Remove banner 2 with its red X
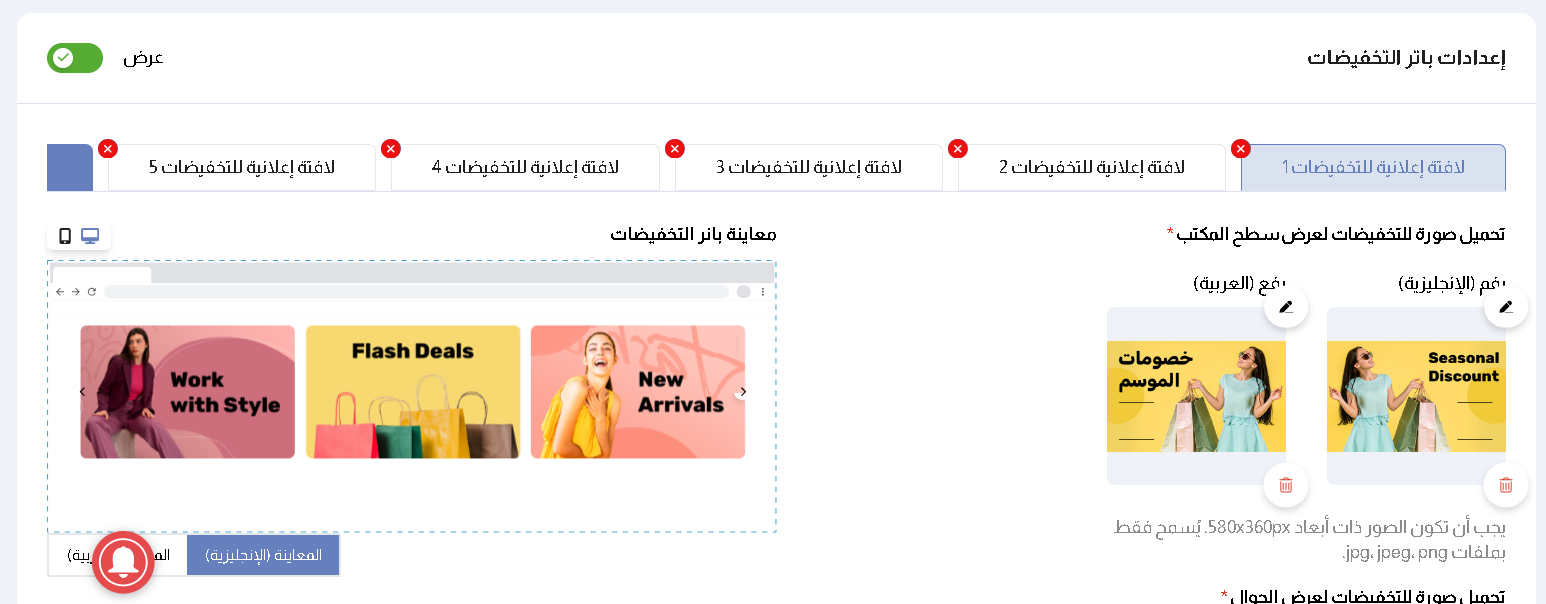 pos(958,149)
